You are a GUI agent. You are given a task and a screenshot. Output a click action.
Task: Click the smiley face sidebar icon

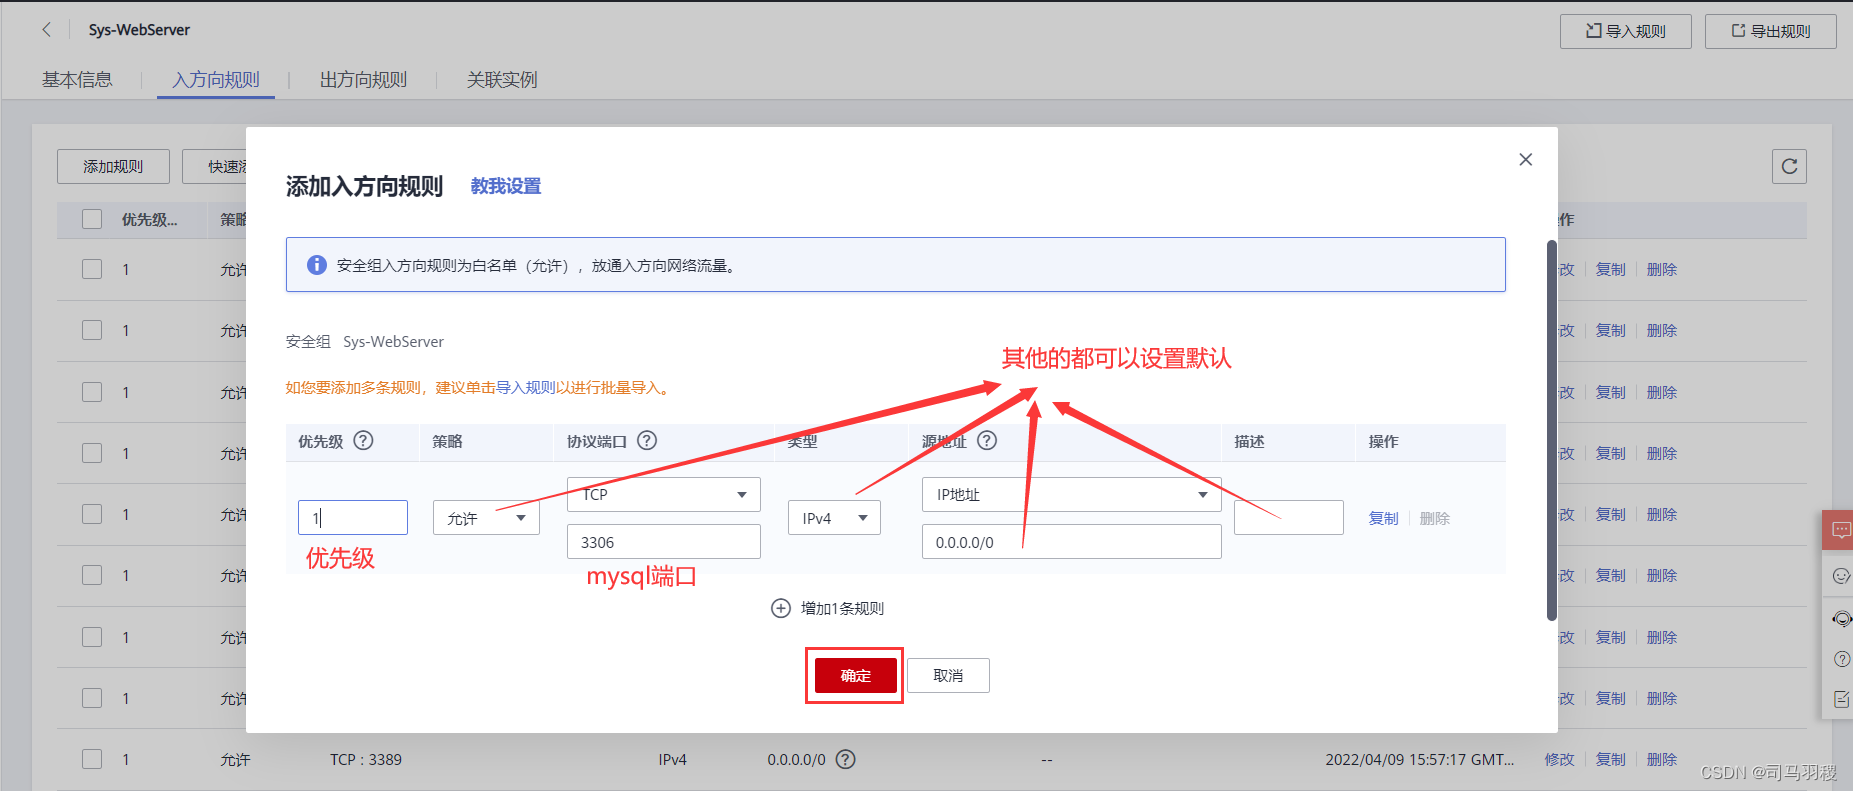tap(1841, 576)
